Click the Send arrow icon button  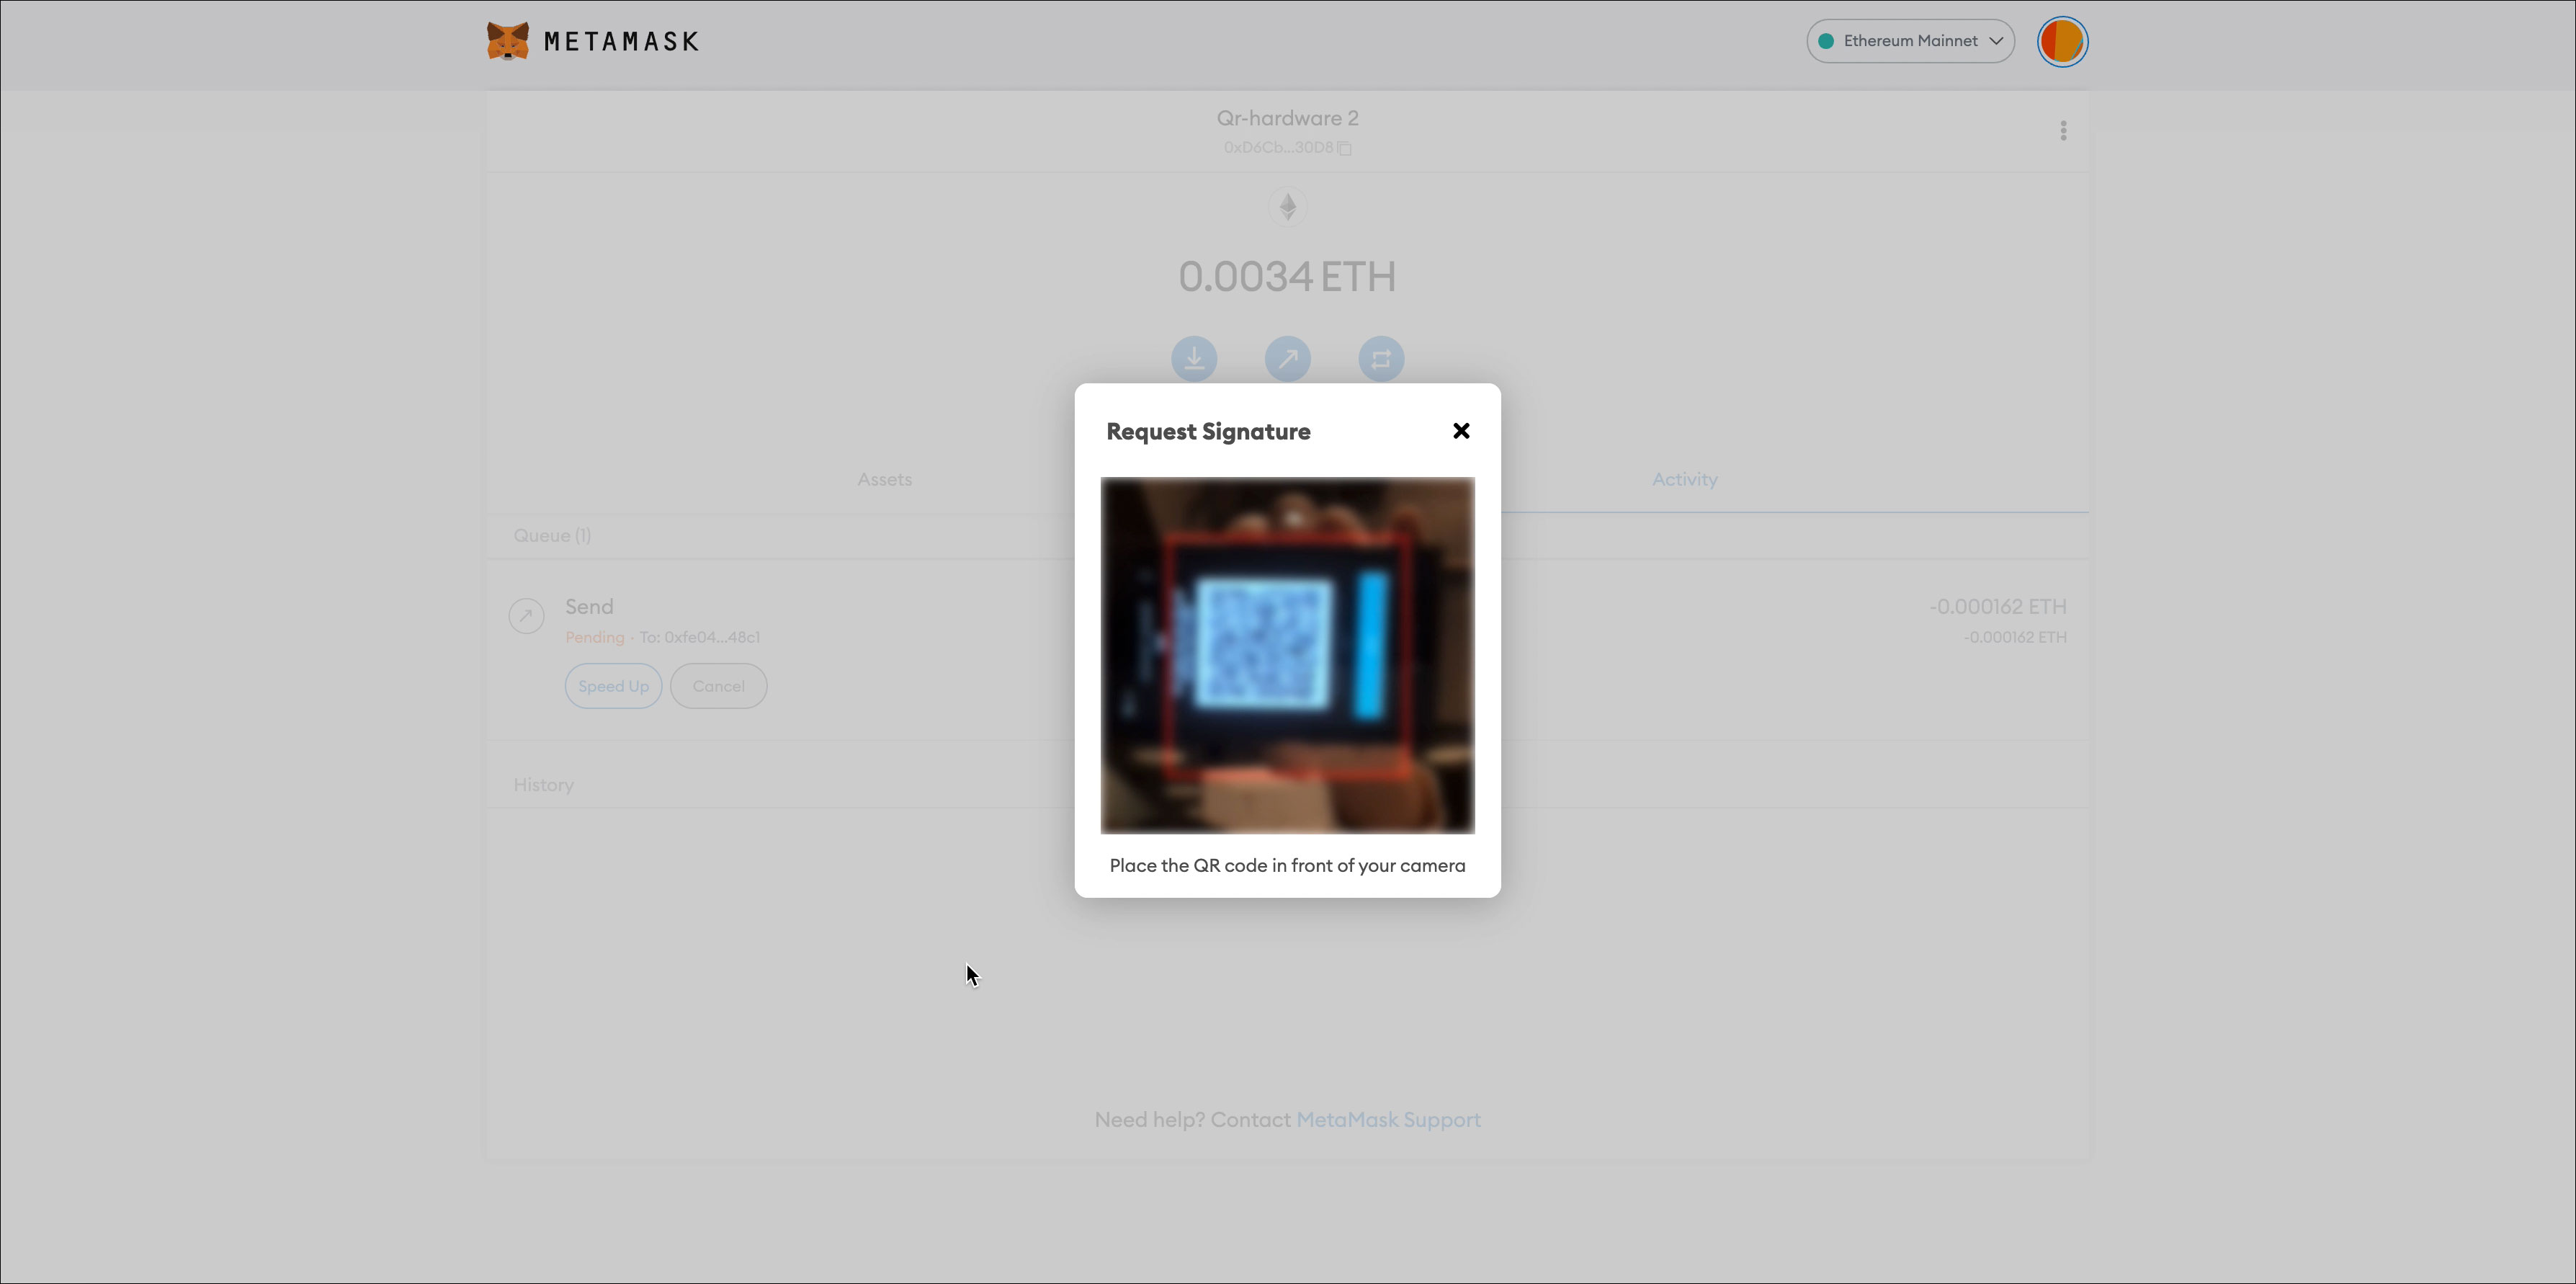(x=1287, y=359)
